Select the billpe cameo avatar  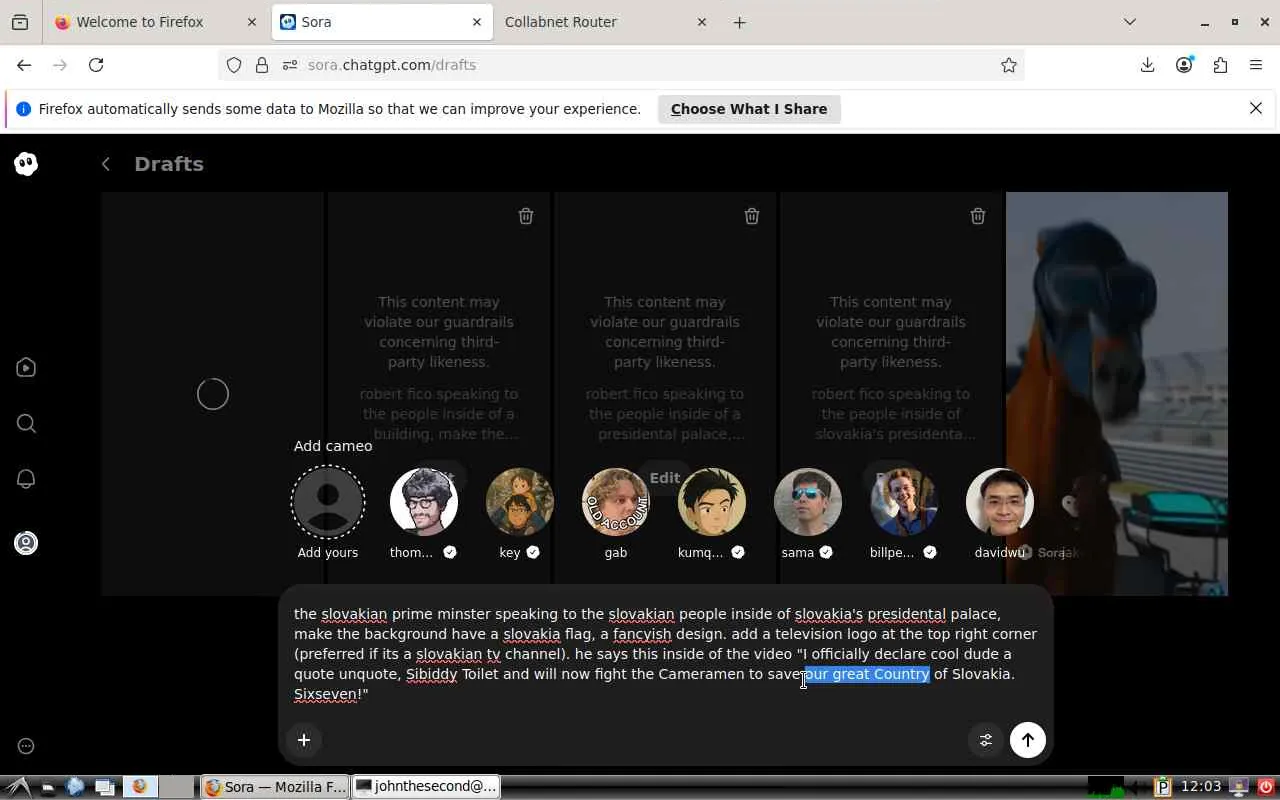pos(904,502)
